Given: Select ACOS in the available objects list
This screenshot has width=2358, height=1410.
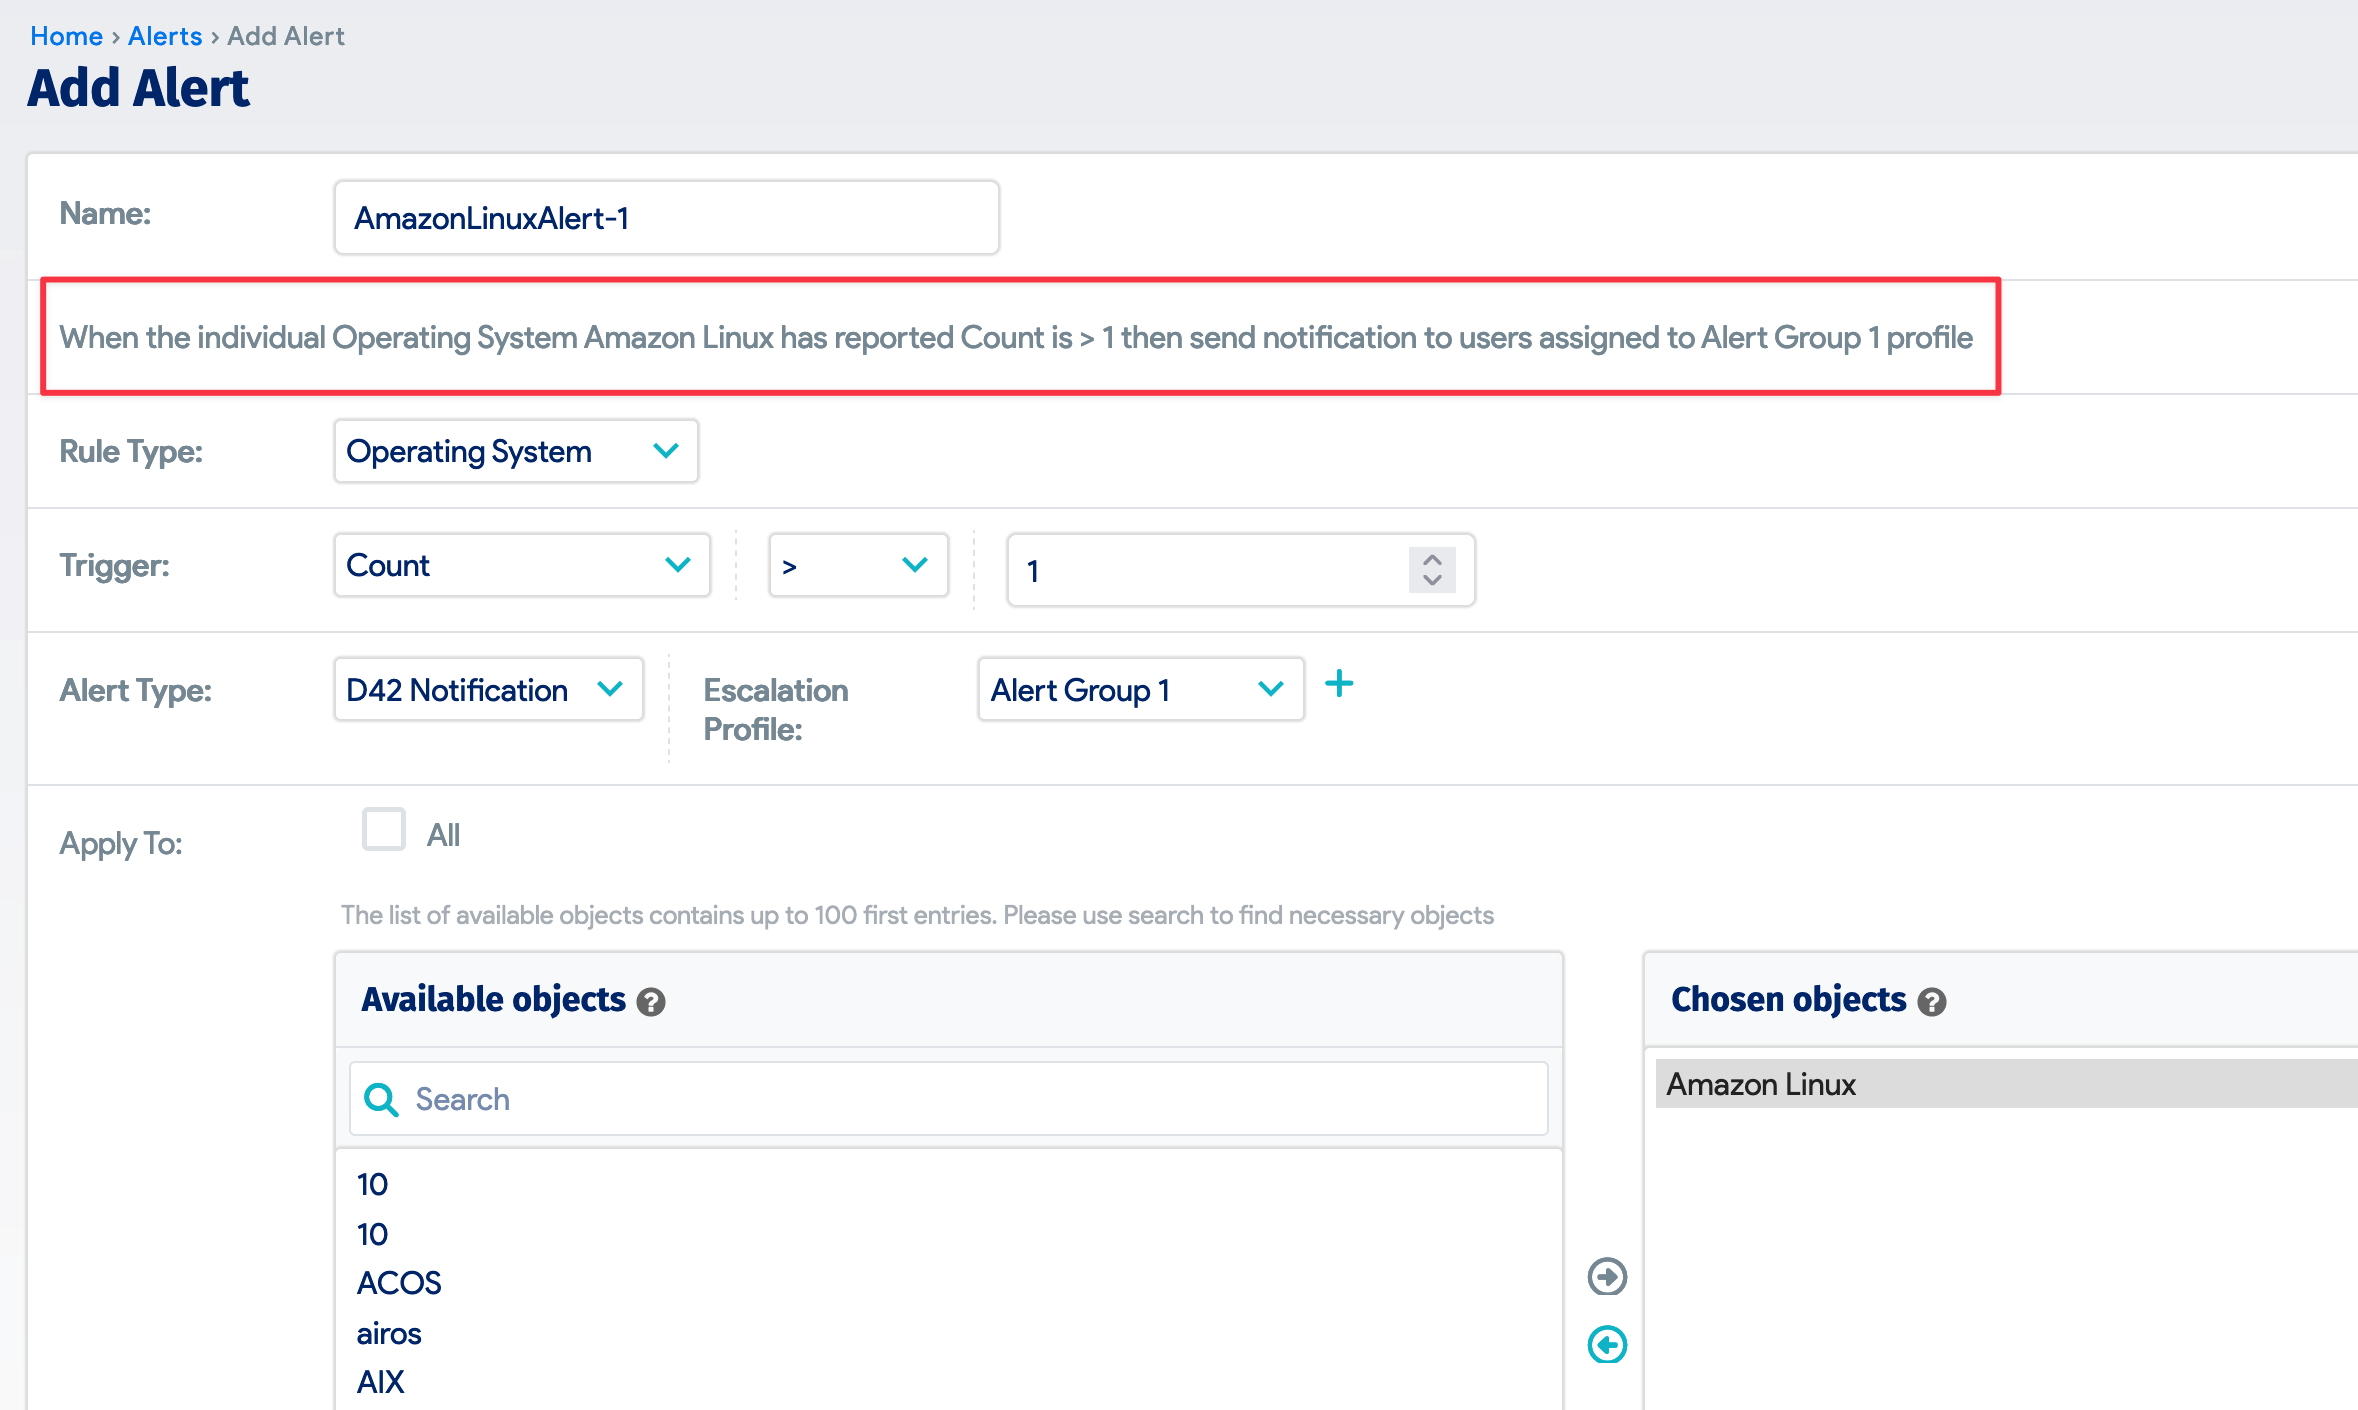Looking at the screenshot, I should point(399,1283).
